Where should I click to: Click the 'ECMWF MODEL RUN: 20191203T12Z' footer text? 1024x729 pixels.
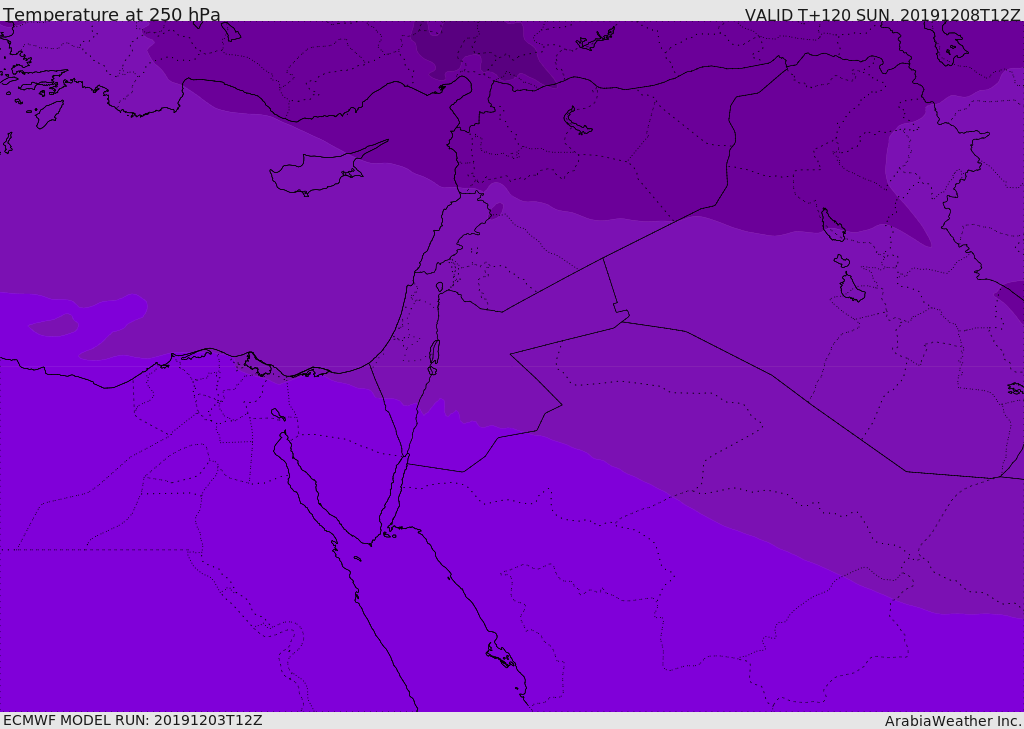(133, 720)
